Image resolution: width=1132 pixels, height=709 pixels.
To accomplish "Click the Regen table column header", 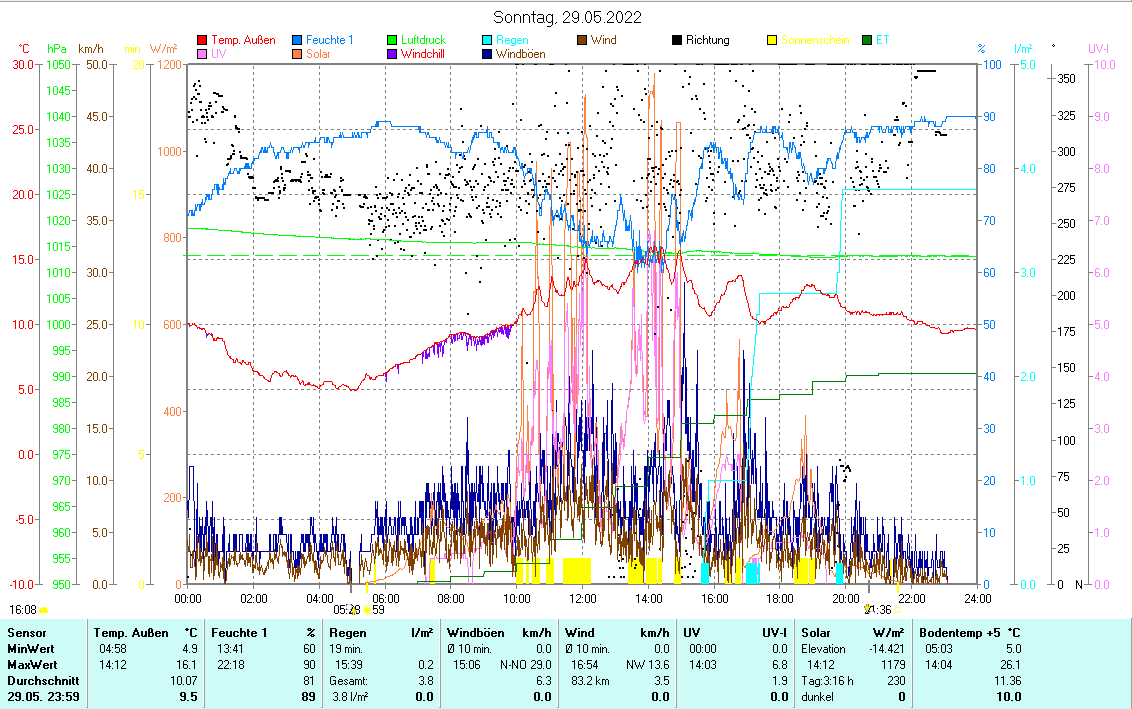I will pyautogui.click(x=348, y=633).
